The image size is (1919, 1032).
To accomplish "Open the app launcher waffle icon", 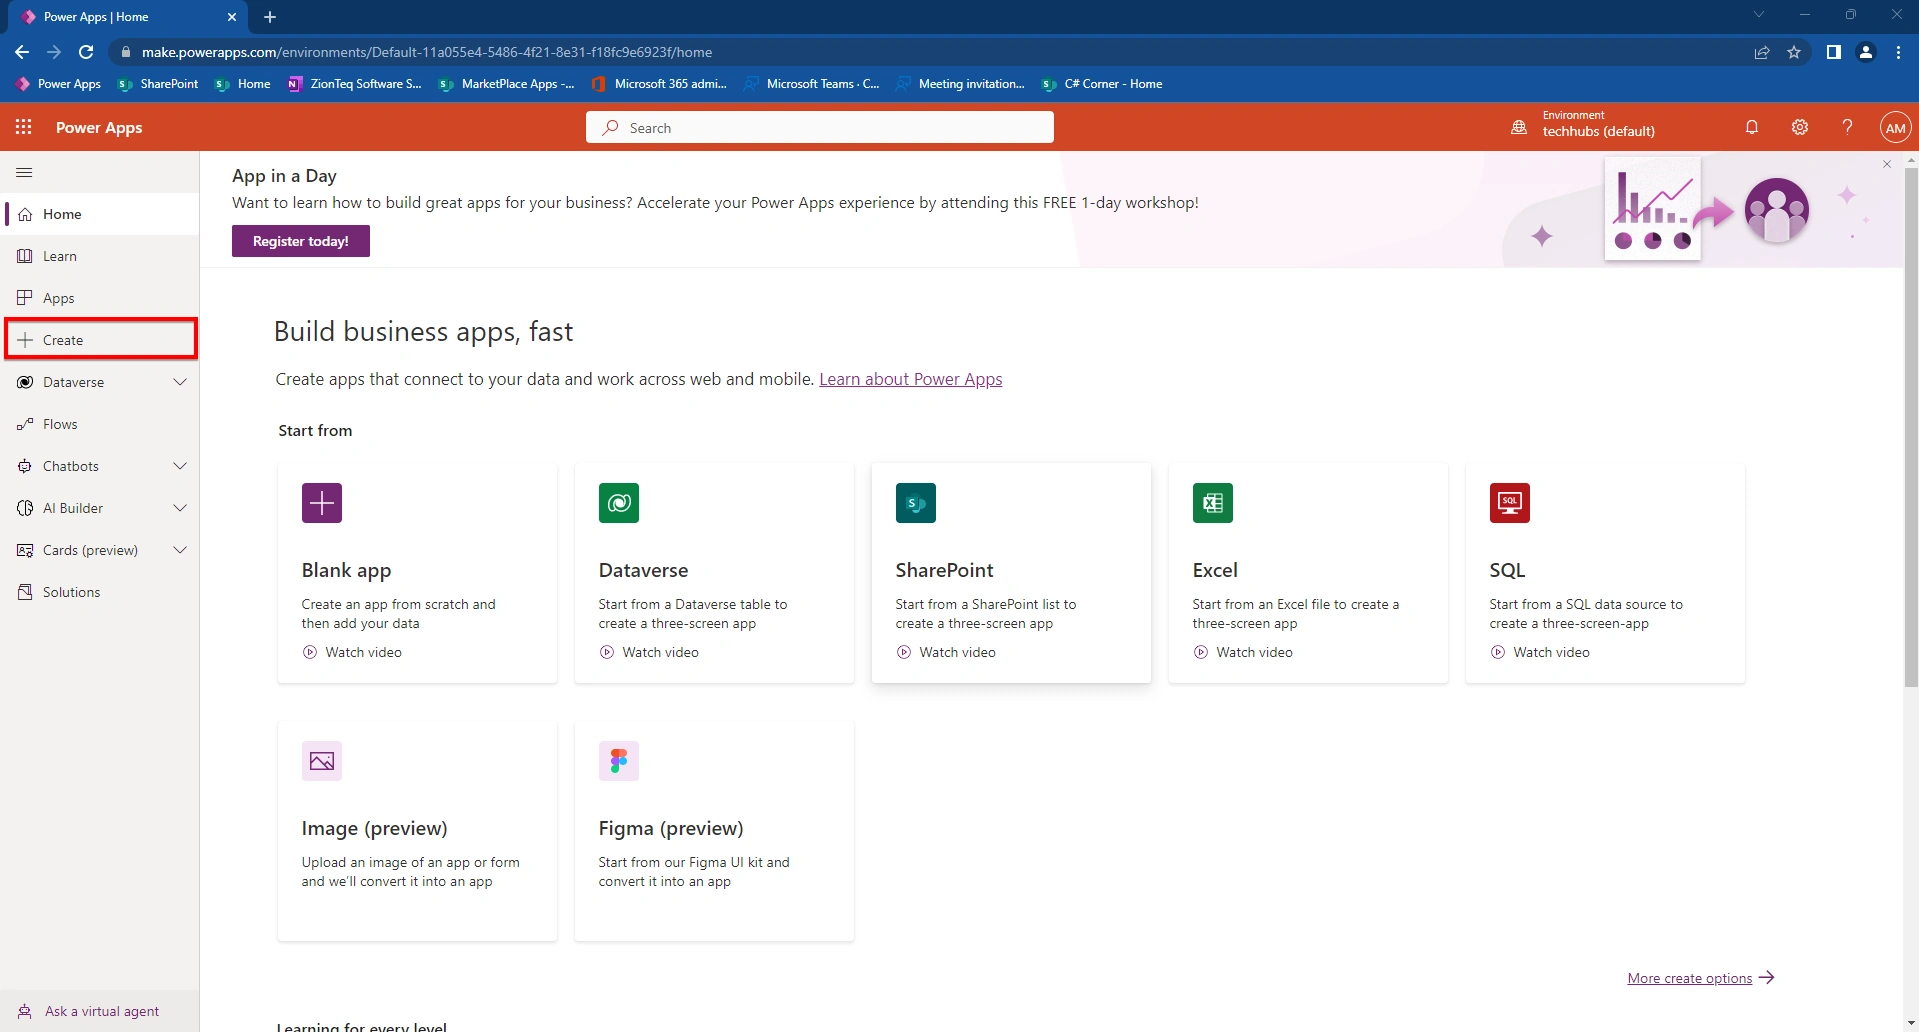I will (x=24, y=127).
